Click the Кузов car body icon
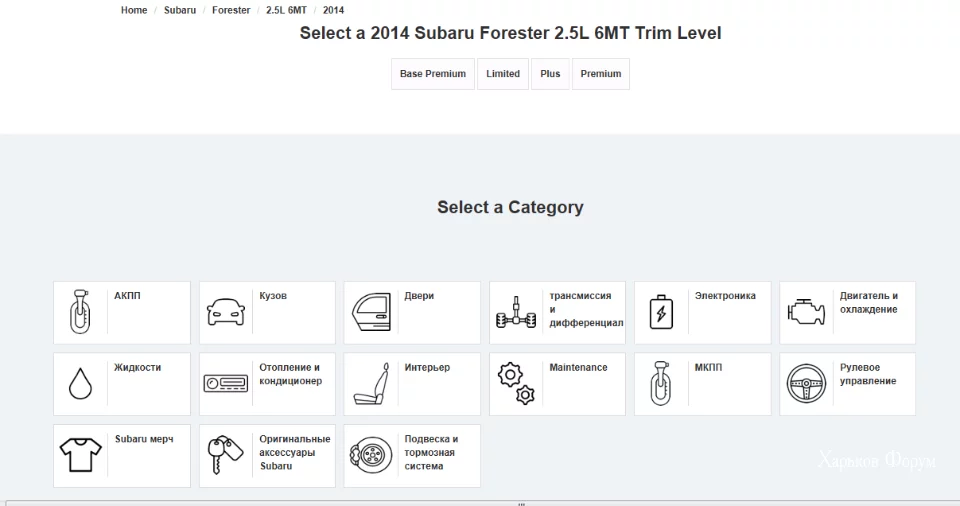Viewport: 960px width, 506px height. point(226,312)
